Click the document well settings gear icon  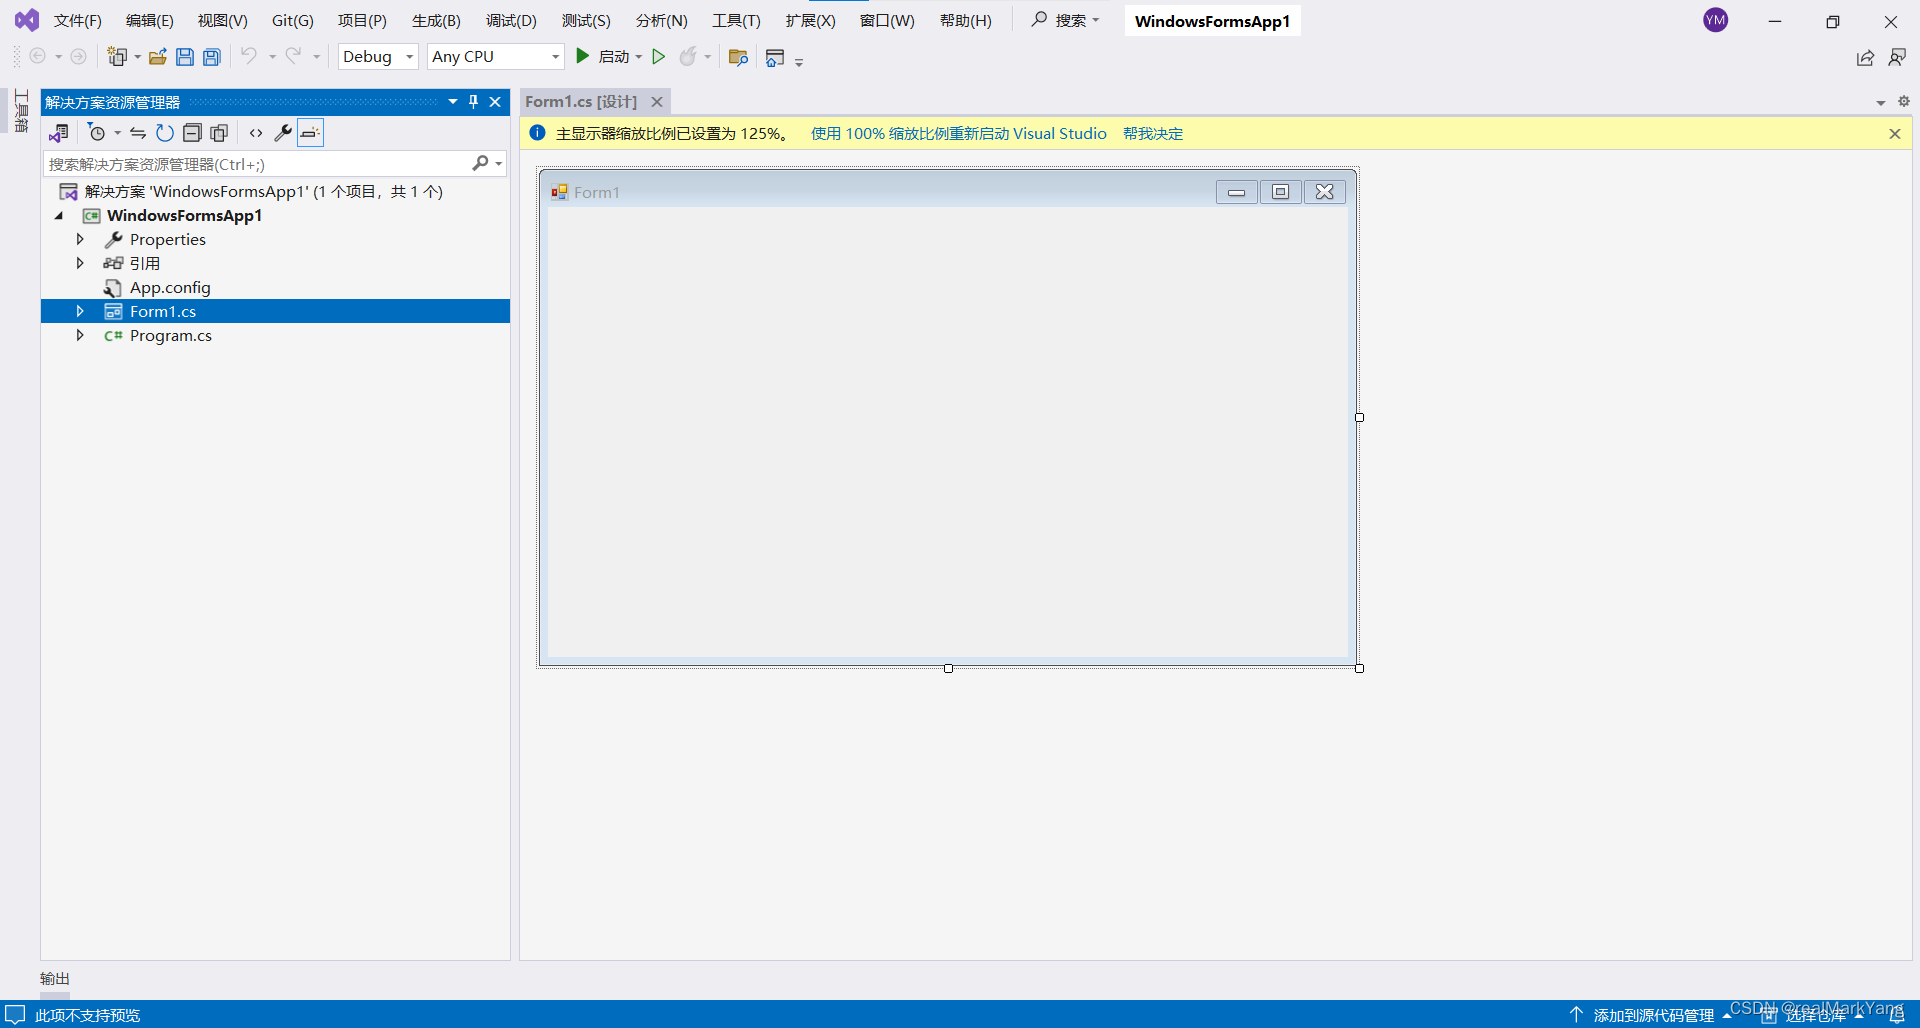(x=1904, y=101)
